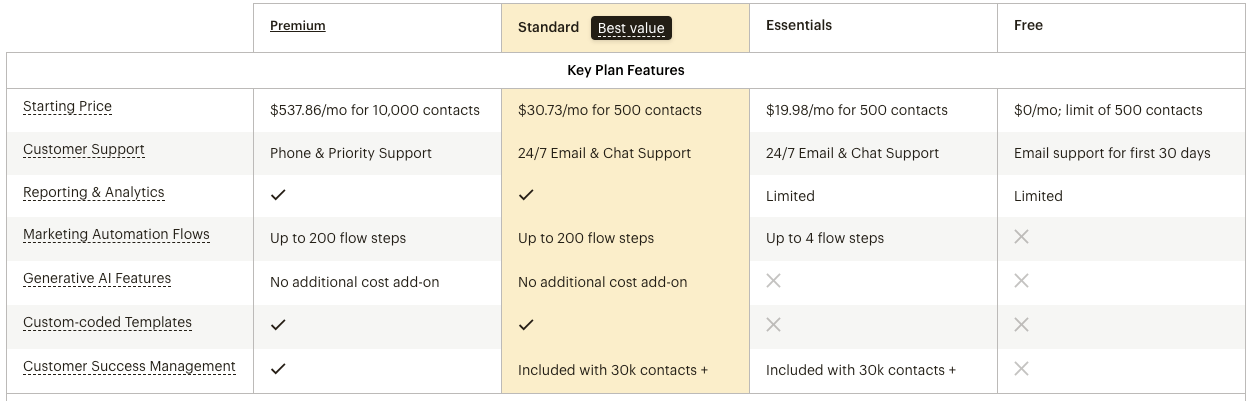Click Reporting & Analytics feature label
The height and width of the screenshot is (401, 1250).
point(93,193)
